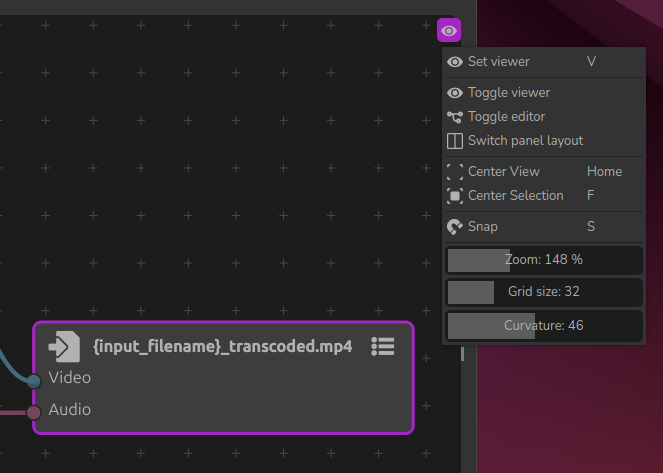The image size is (663, 473).
Task: Click the Toggle viewer eye icon
Action: point(455,93)
